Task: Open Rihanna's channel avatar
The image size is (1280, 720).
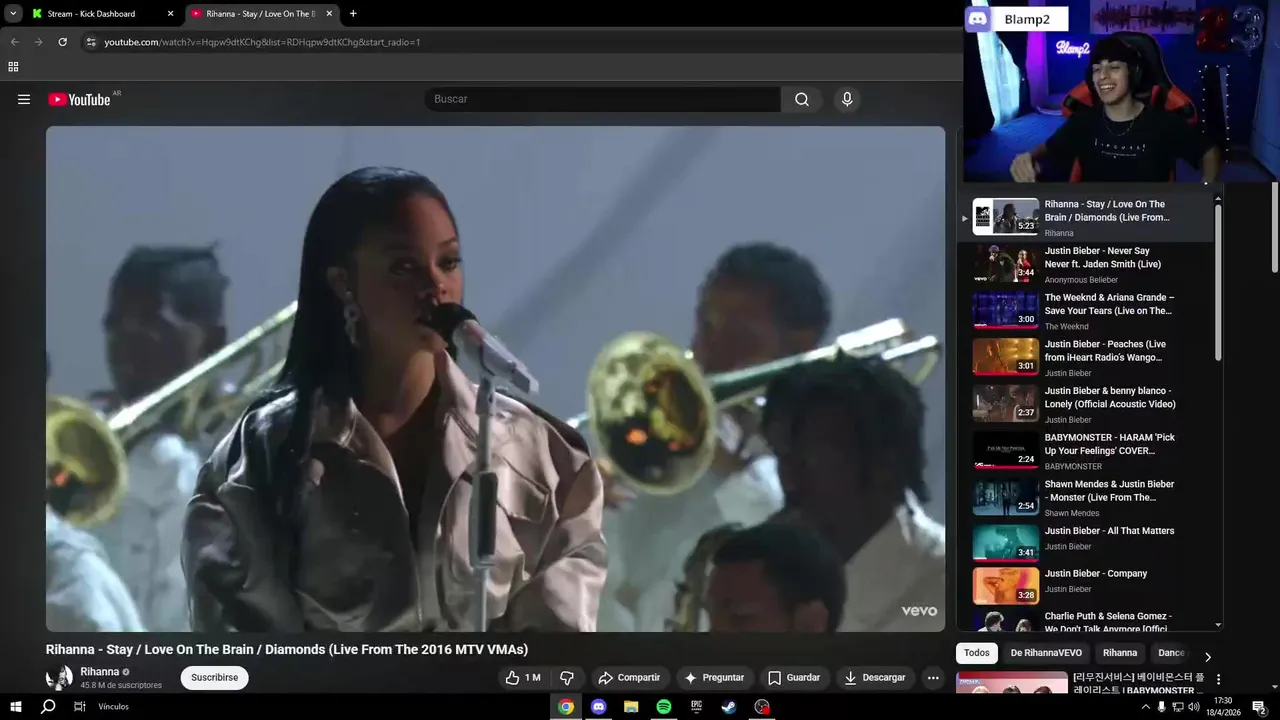Action: click(60, 677)
